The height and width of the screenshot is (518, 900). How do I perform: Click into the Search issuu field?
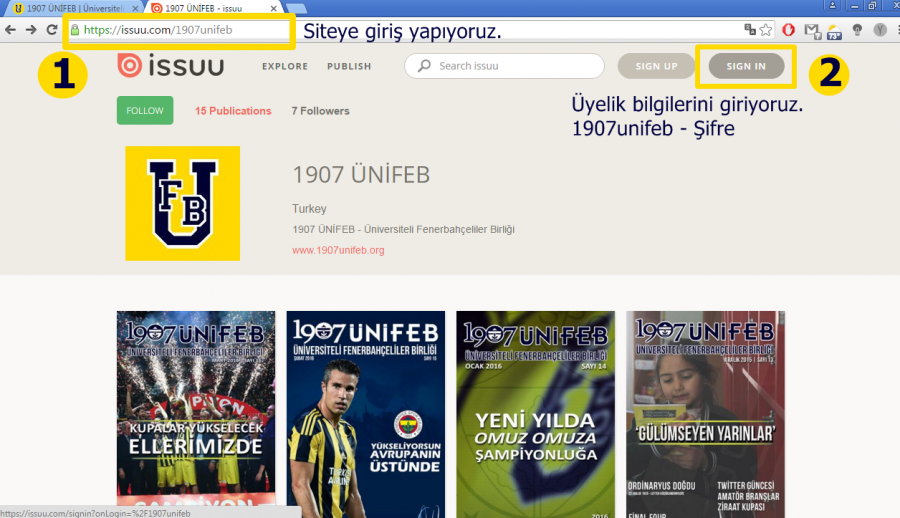(x=515, y=67)
